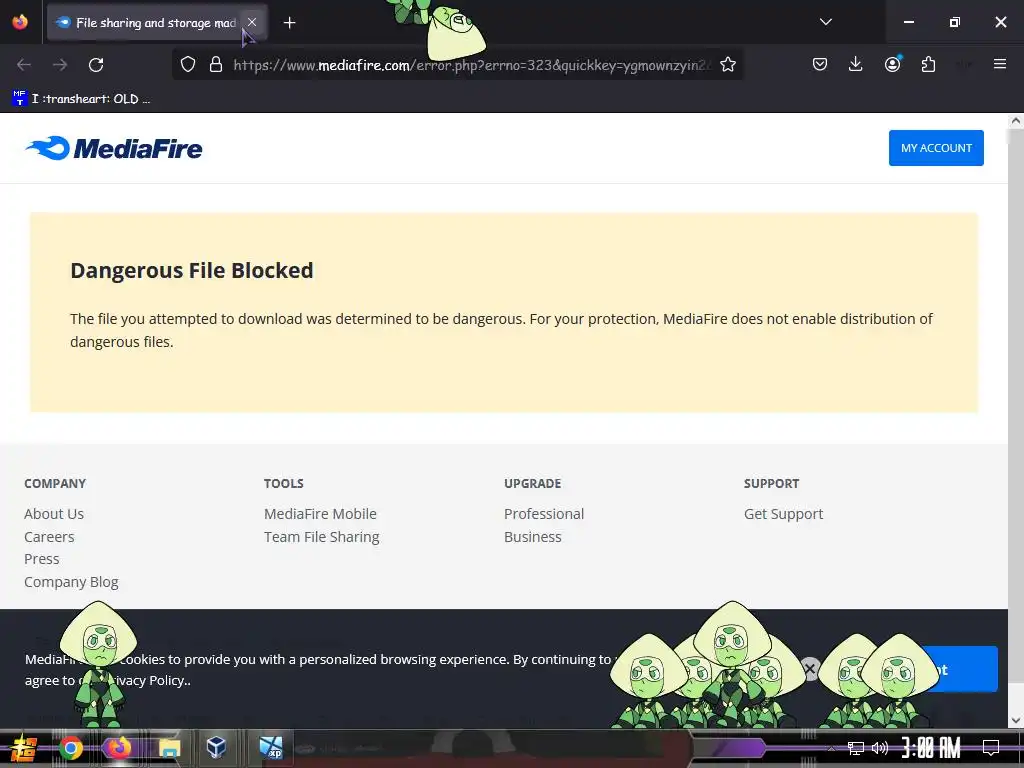View site security padlock info
1024x768 pixels.
click(216, 65)
